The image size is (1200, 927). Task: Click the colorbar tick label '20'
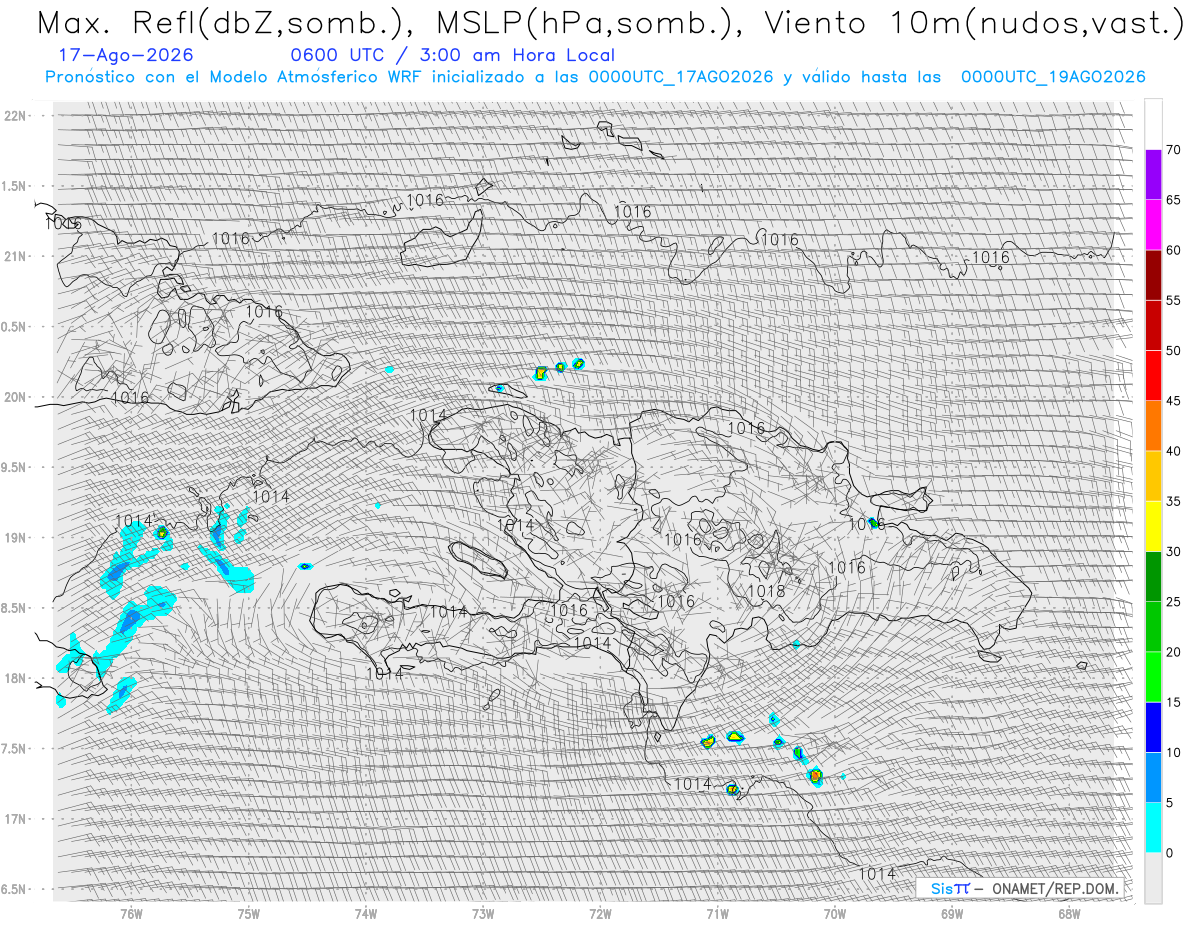coord(1173,652)
